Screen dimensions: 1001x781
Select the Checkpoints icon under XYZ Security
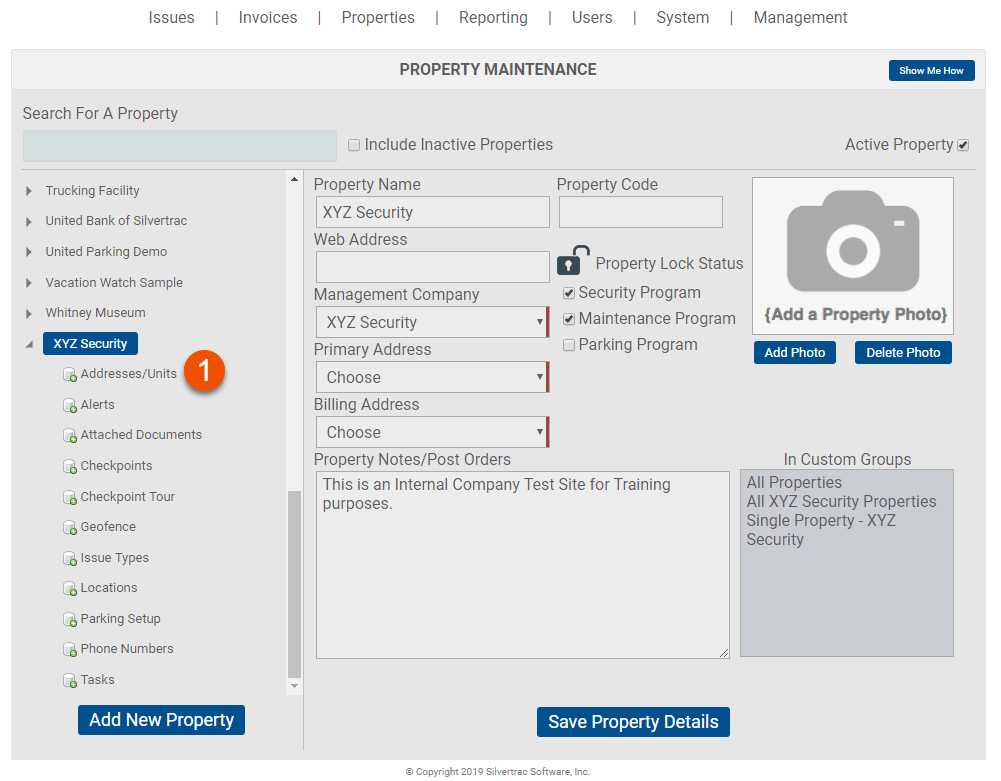click(69, 466)
